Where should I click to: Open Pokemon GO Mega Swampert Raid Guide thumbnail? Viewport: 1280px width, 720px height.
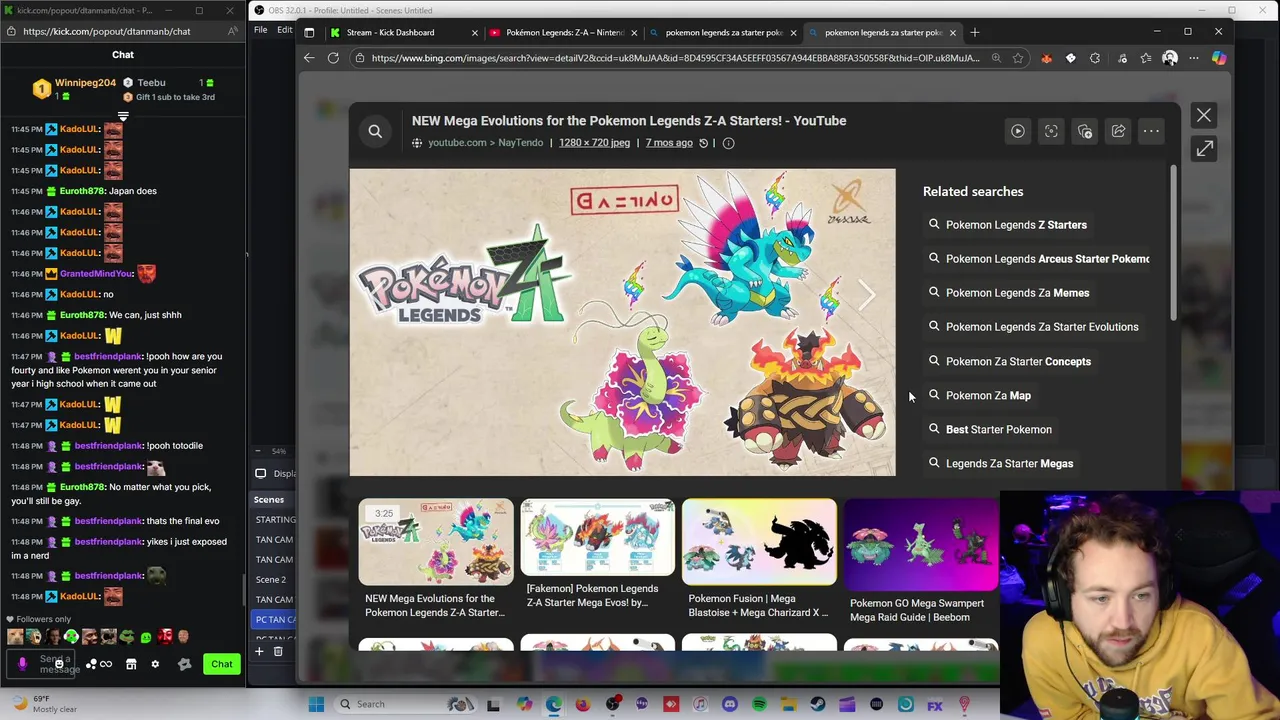pos(921,545)
